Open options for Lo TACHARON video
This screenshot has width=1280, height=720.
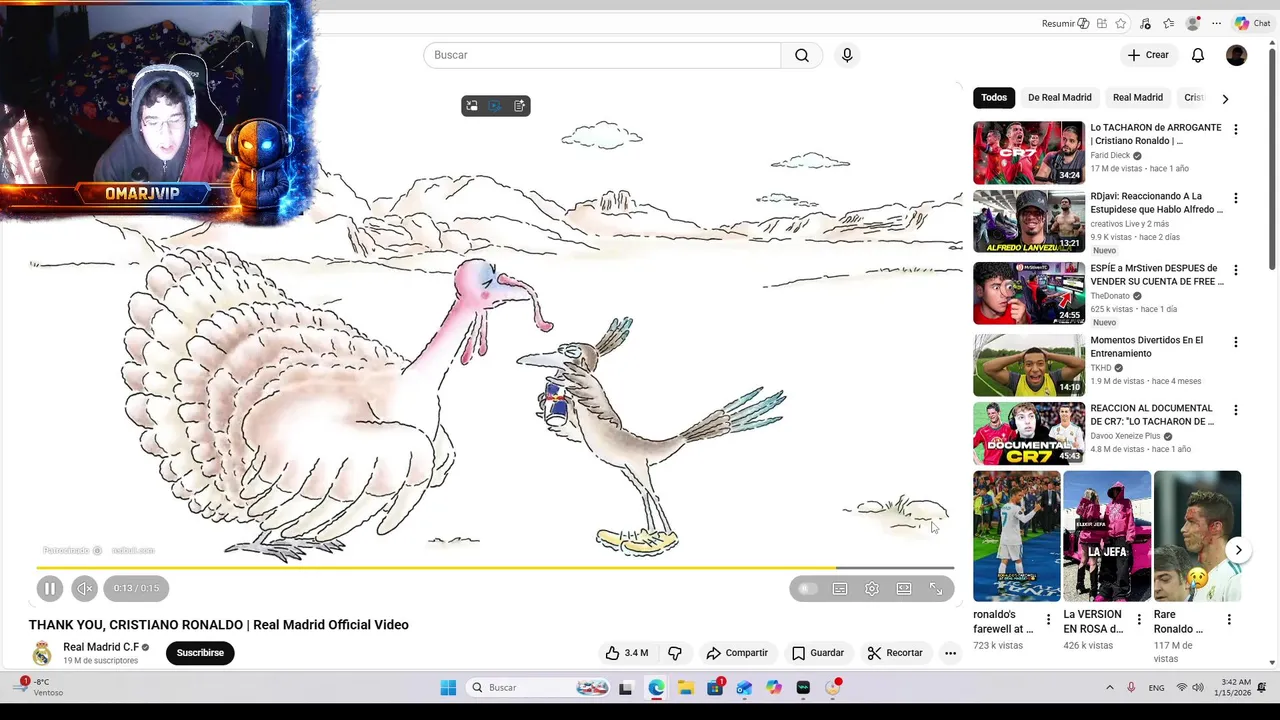click(x=1236, y=130)
